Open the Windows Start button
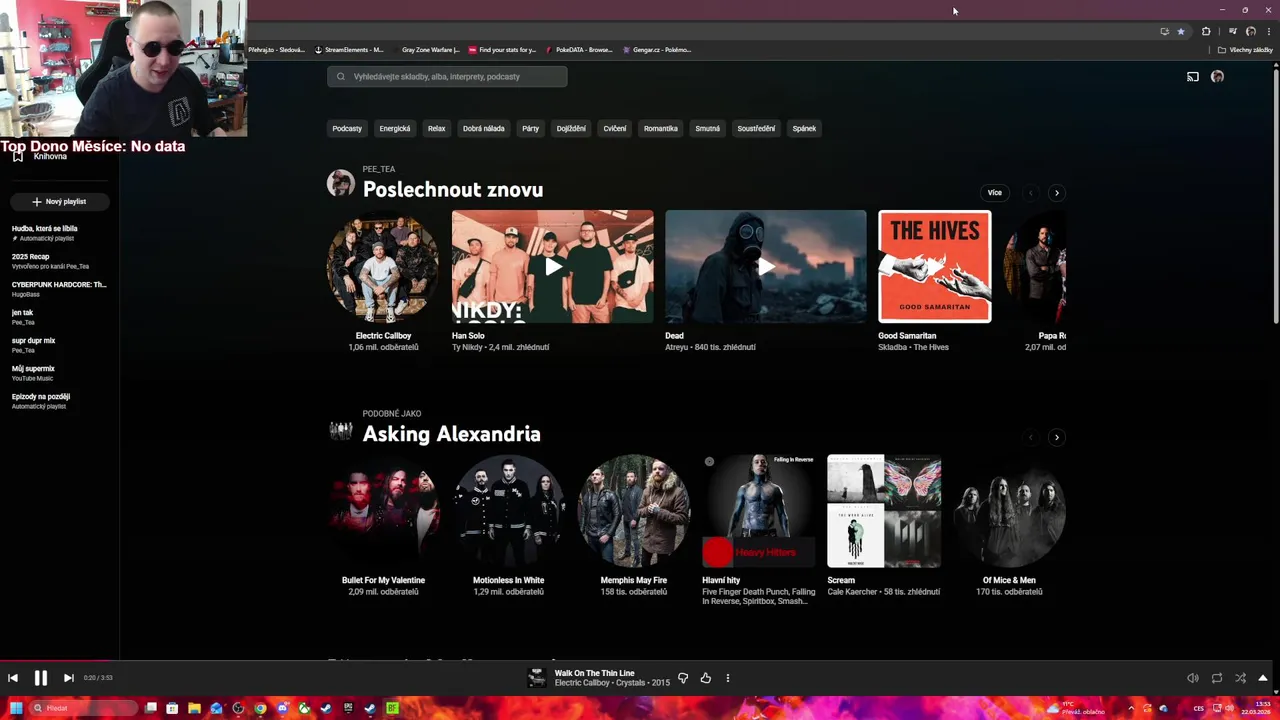Screen dimensions: 1280x720 [15, 708]
